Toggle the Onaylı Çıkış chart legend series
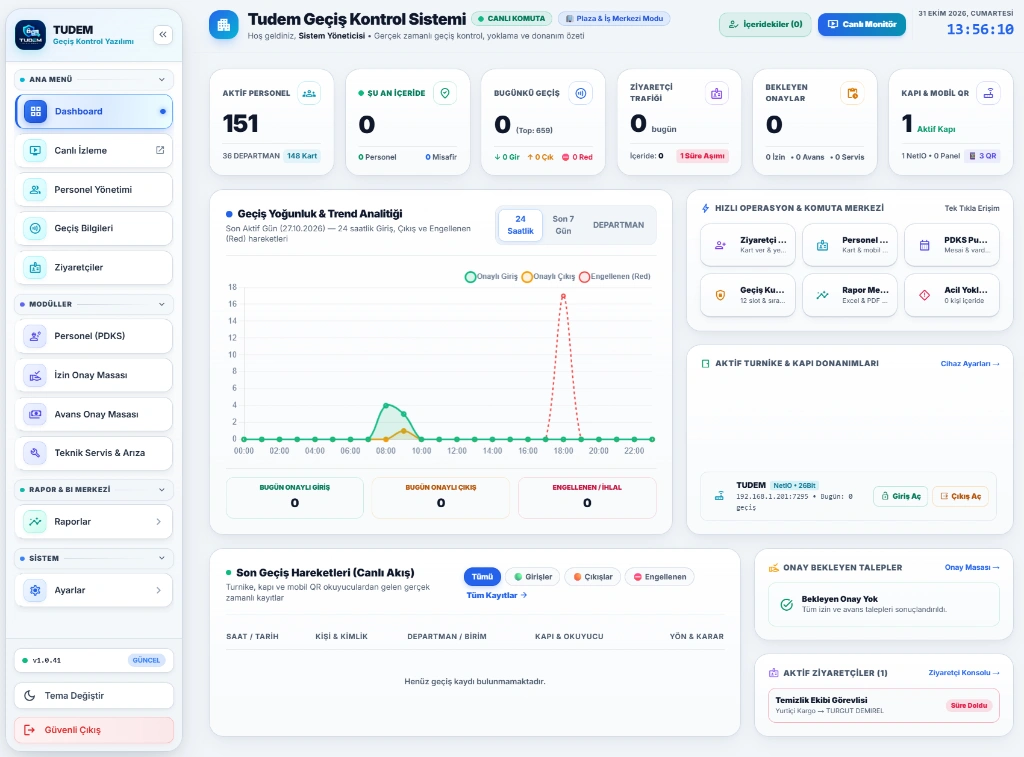Image resolution: width=1024 pixels, height=757 pixels. (x=548, y=276)
